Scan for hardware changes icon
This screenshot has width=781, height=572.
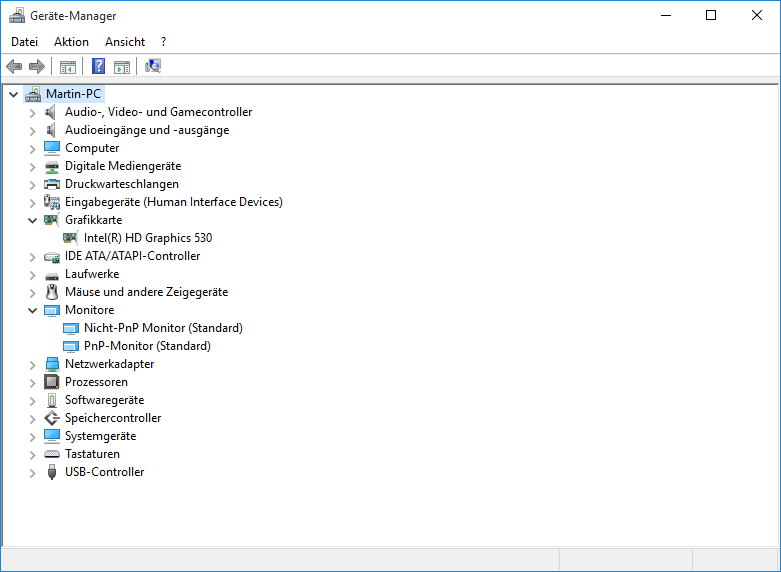click(153, 66)
